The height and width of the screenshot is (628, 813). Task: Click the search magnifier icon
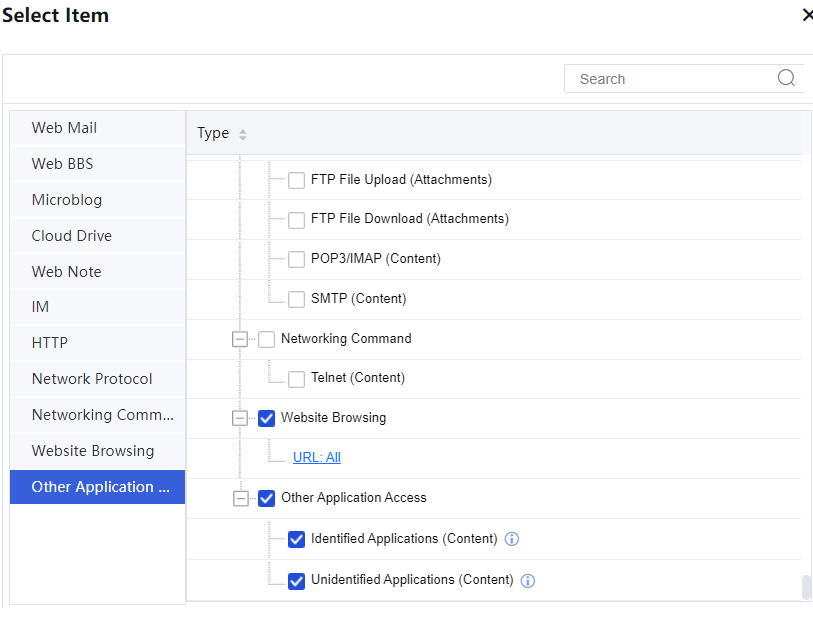pos(786,79)
